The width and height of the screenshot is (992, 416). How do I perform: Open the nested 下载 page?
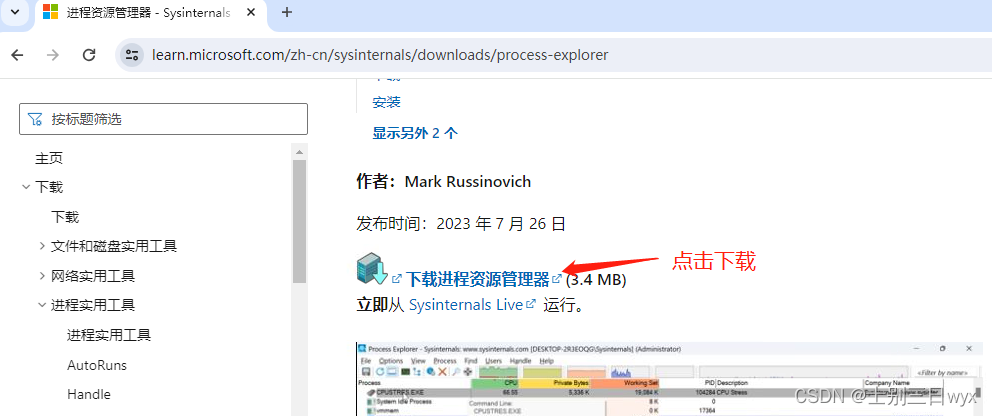pyautogui.click(x=65, y=217)
